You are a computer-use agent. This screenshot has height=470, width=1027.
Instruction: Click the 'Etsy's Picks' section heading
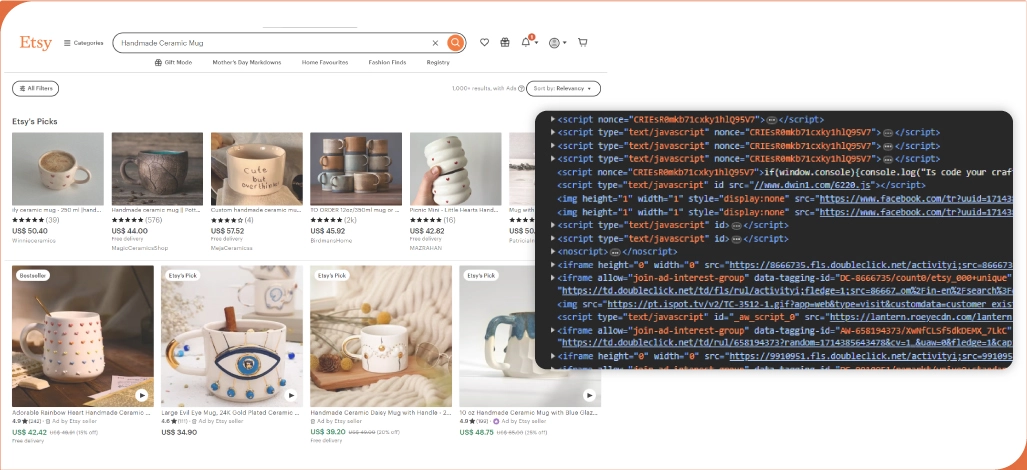point(35,122)
